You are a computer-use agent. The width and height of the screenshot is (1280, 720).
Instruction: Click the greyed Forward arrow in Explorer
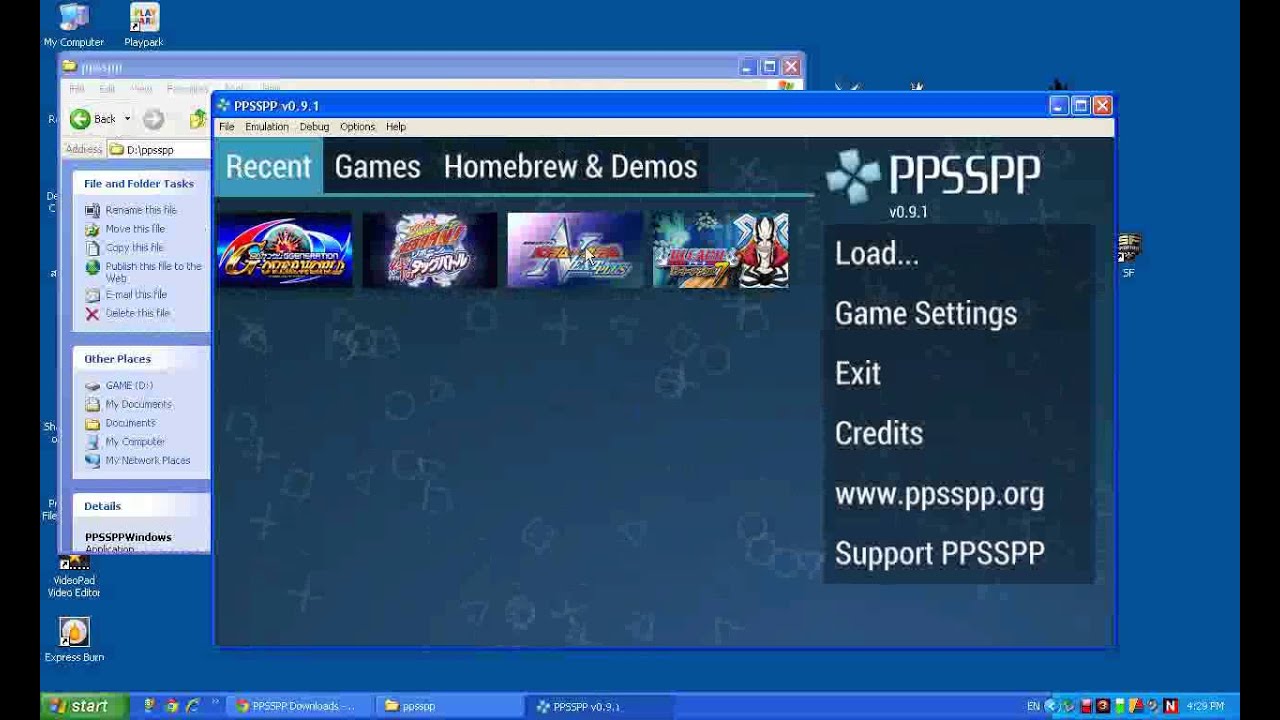coord(153,119)
